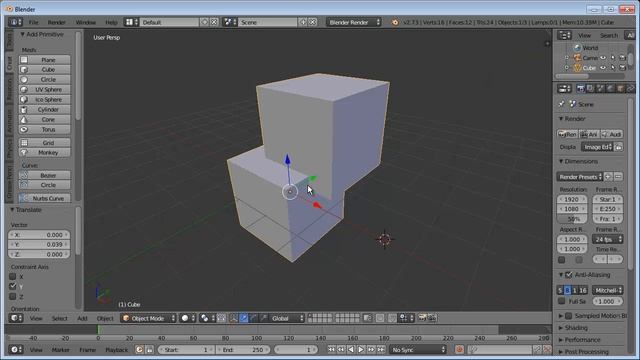Viewport: 640px width, 360px height.
Task: Delete the current scene
Action: [x=313, y=22]
